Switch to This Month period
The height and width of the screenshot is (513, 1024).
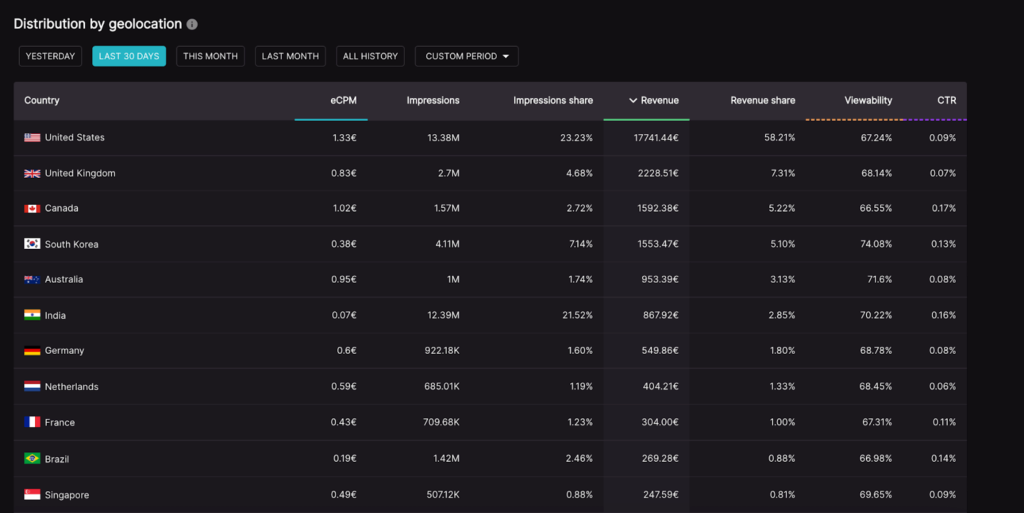click(210, 56)
